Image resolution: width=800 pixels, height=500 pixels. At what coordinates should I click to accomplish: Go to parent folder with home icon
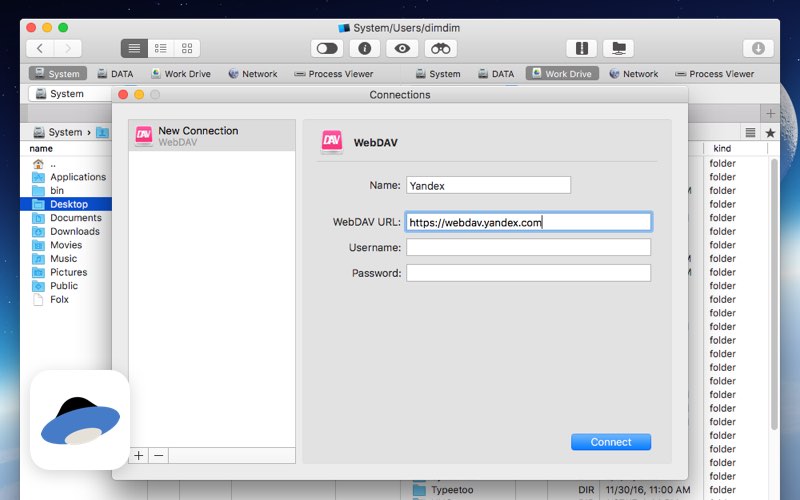[x=38, y=164]
